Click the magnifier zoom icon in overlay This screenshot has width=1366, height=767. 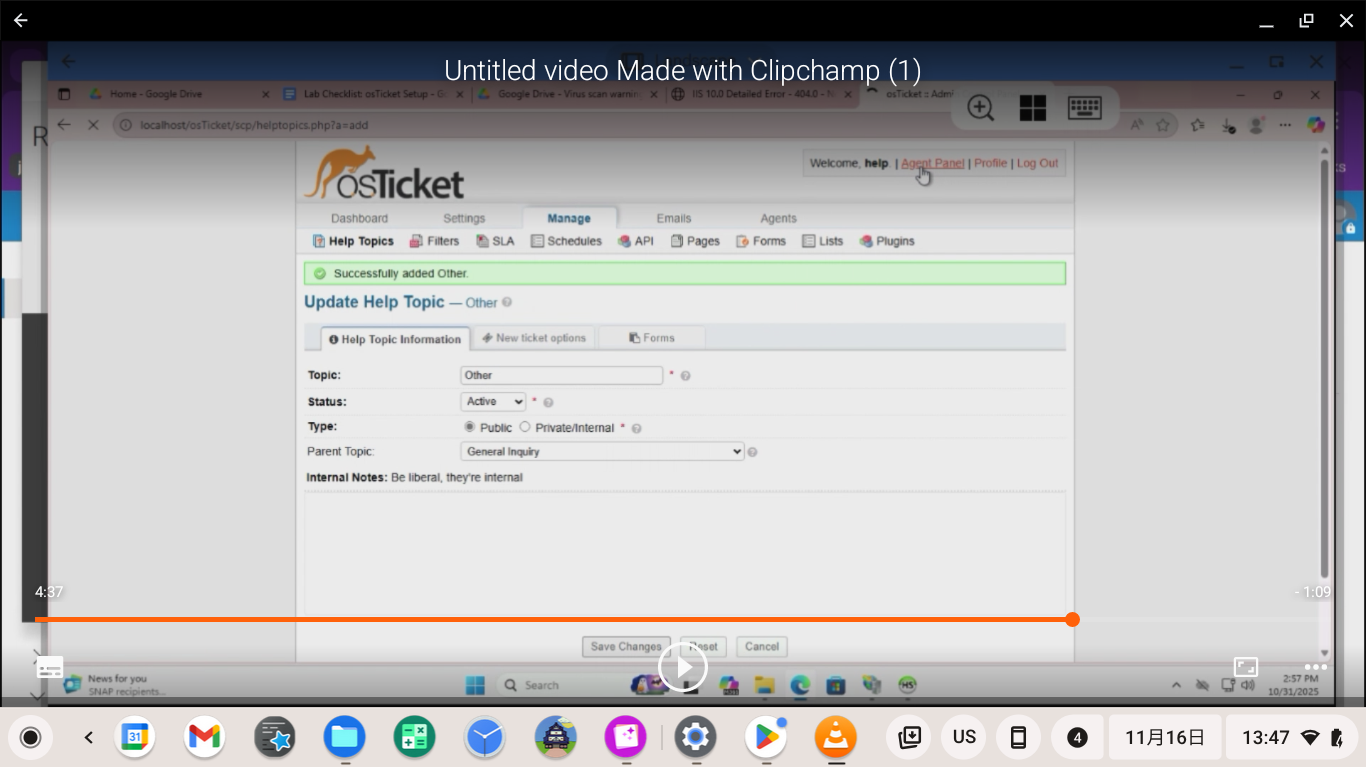(x=980, y=108)
